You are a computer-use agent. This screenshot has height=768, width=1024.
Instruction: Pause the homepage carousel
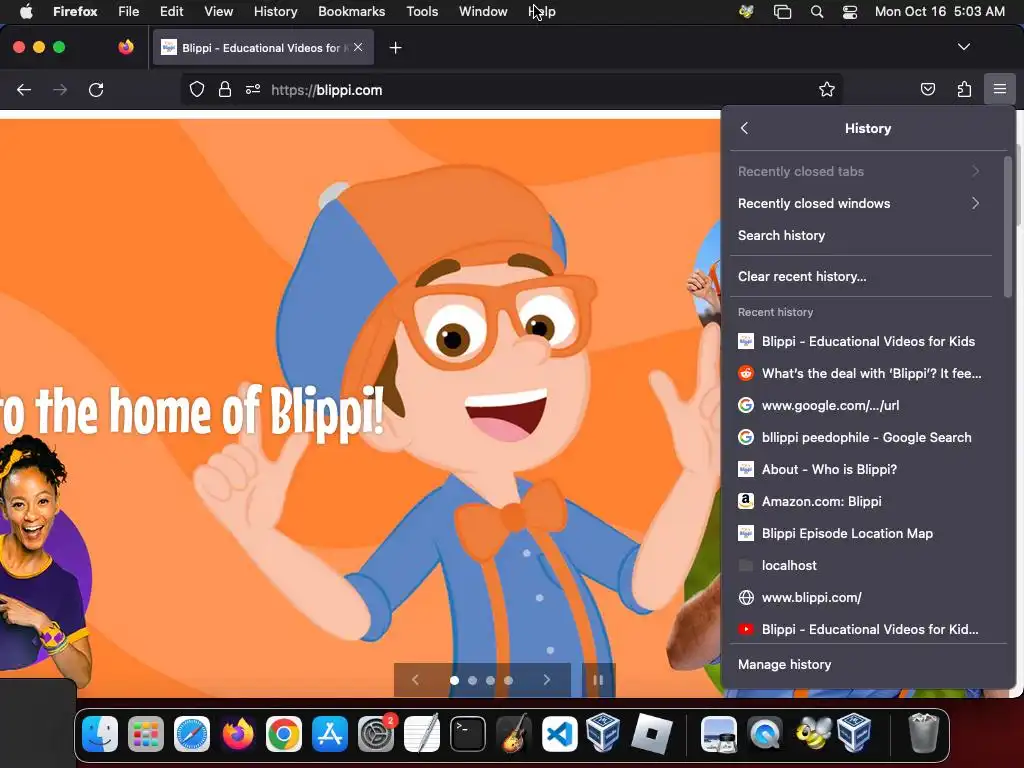[x=598, y=680]
